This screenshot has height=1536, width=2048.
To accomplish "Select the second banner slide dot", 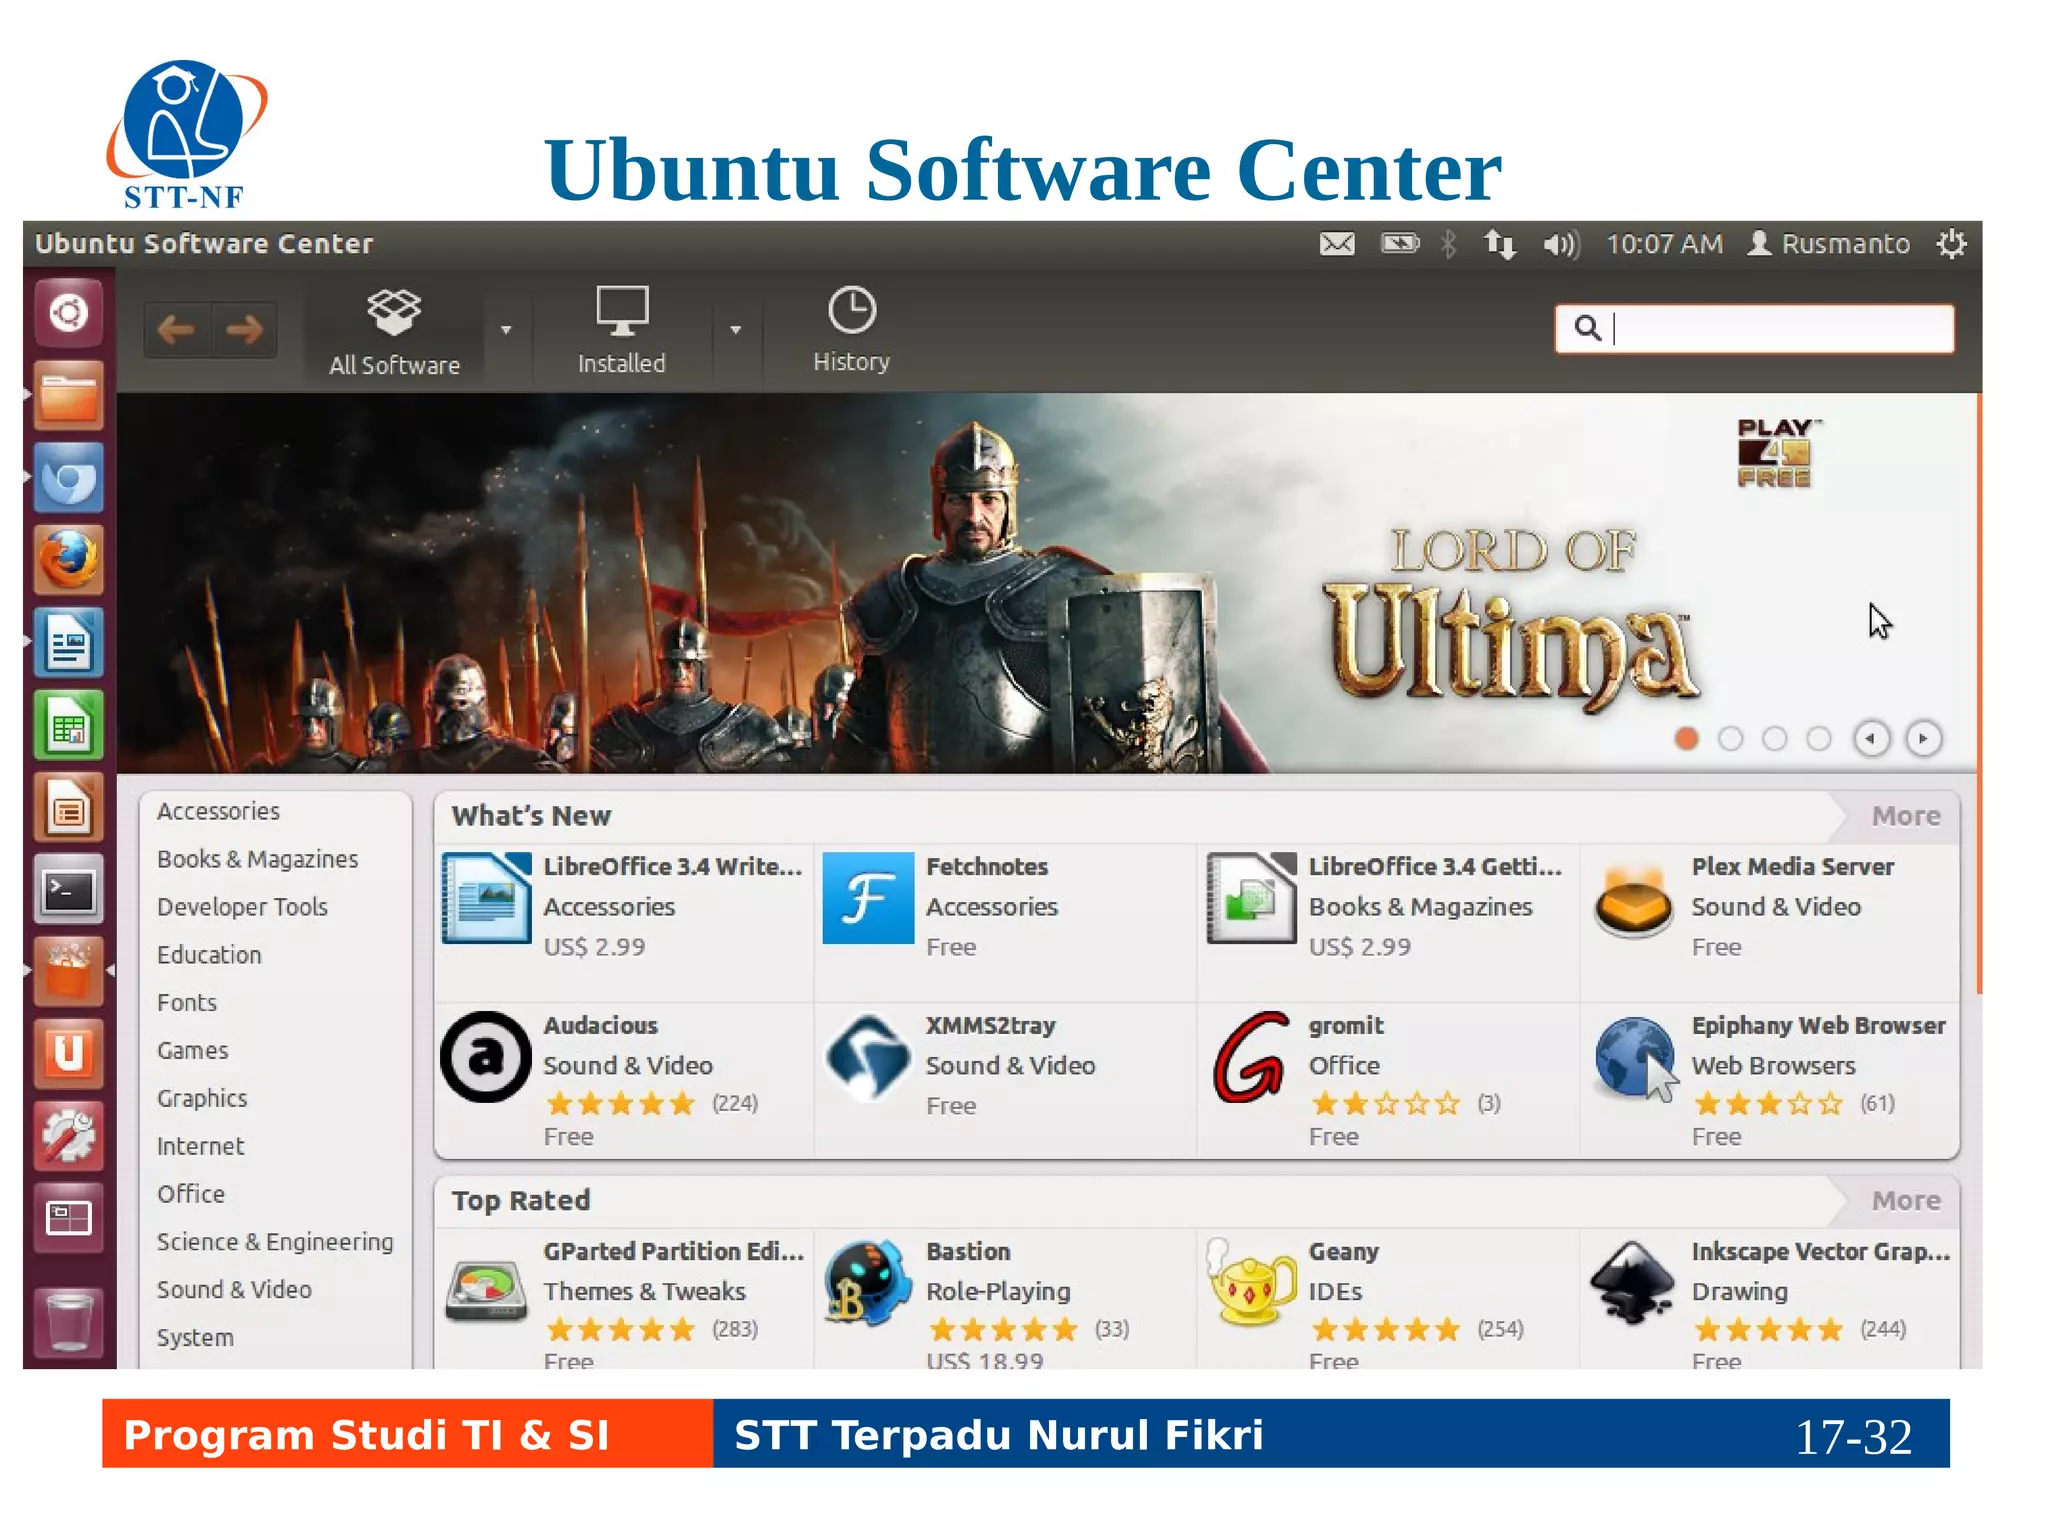I will pos(1730,739).
